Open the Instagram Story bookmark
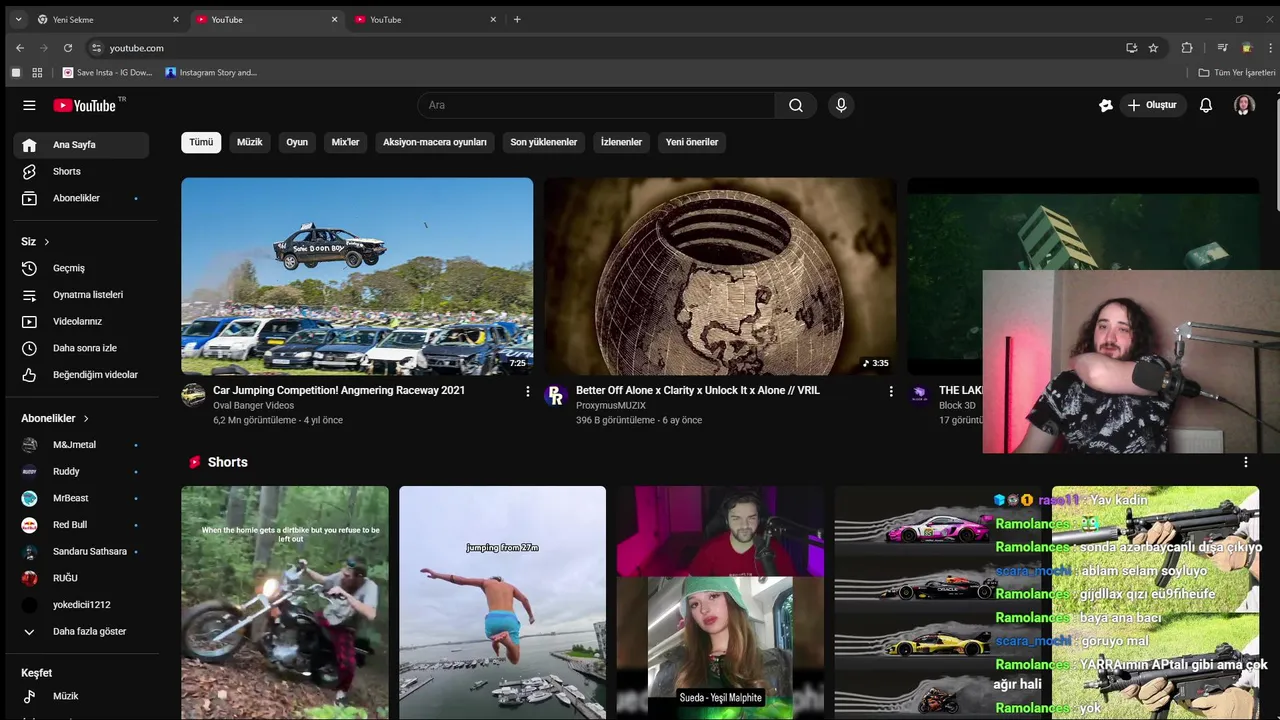Screen dimensions: 1280x720 [x=212, y=73]
